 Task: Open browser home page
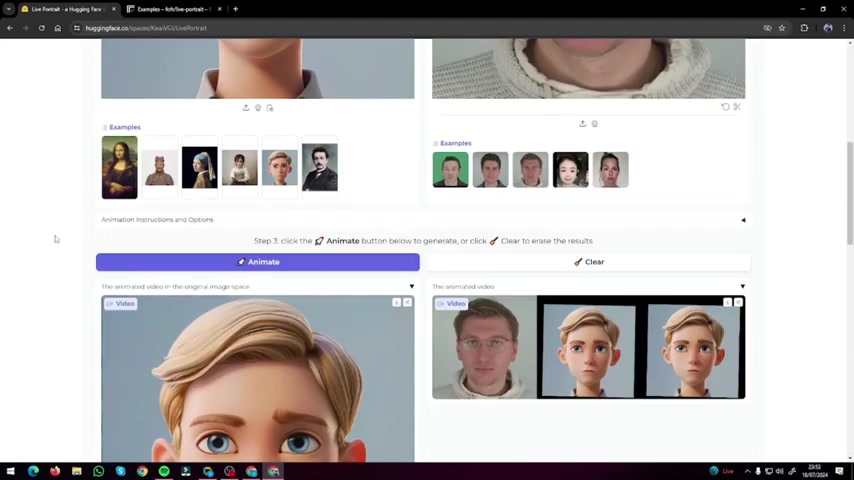(58, 28)
